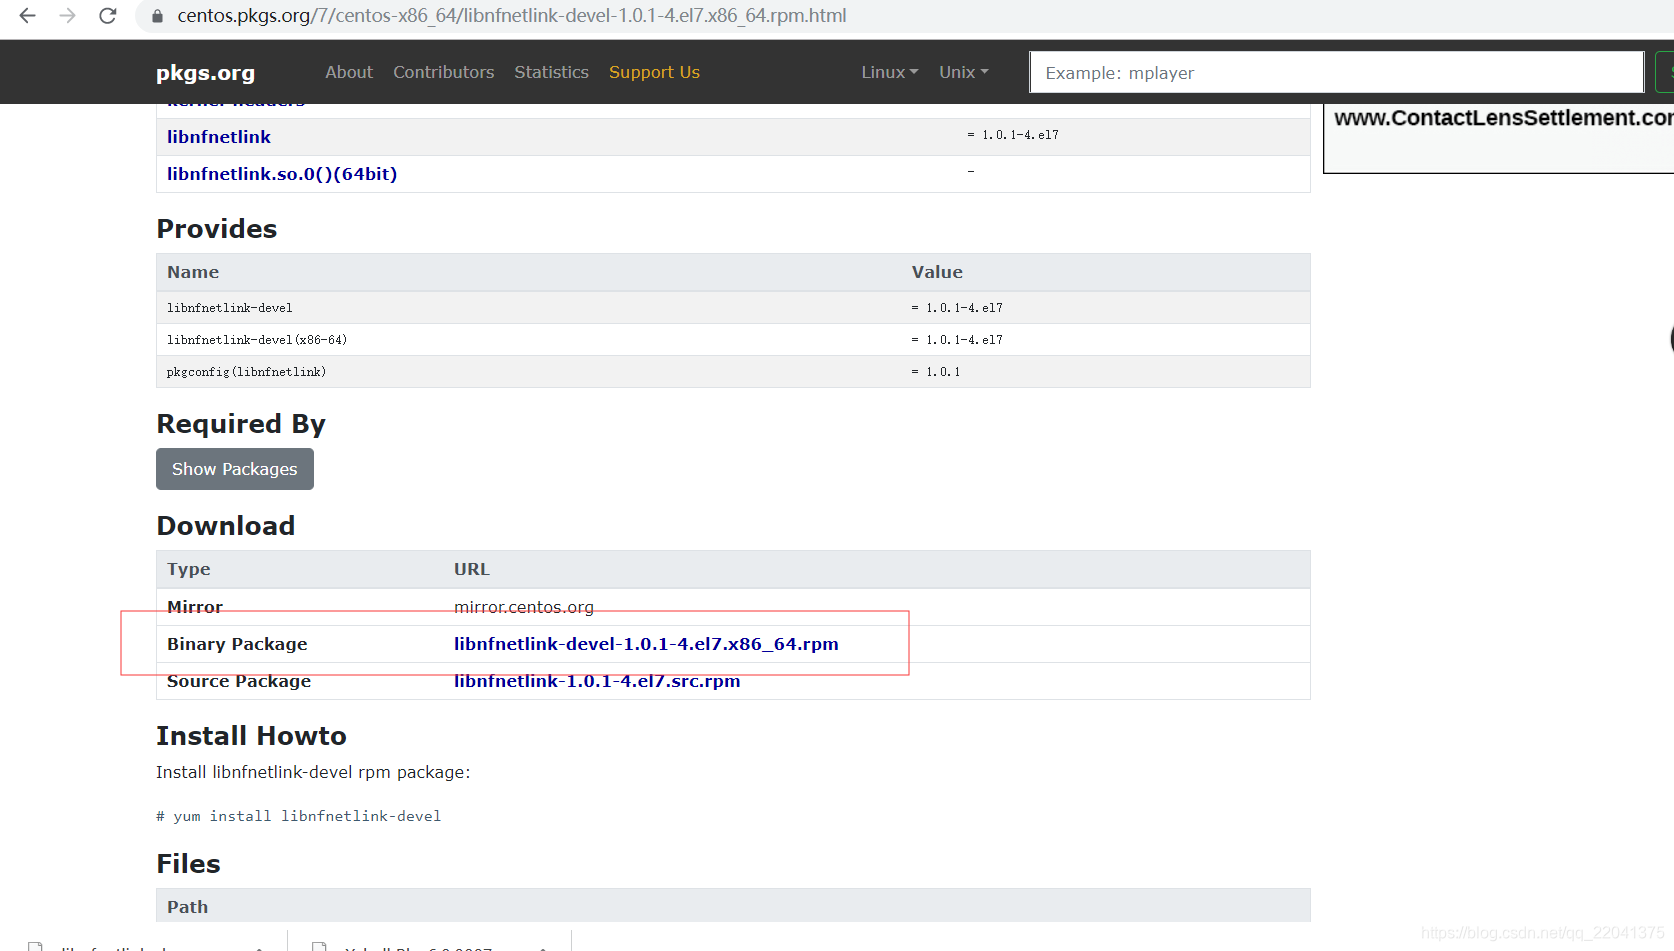The height and width of the screenshot is (951, 1674).
Task: Reload the page with refresh icon
Action: click(x=108, y=16)
